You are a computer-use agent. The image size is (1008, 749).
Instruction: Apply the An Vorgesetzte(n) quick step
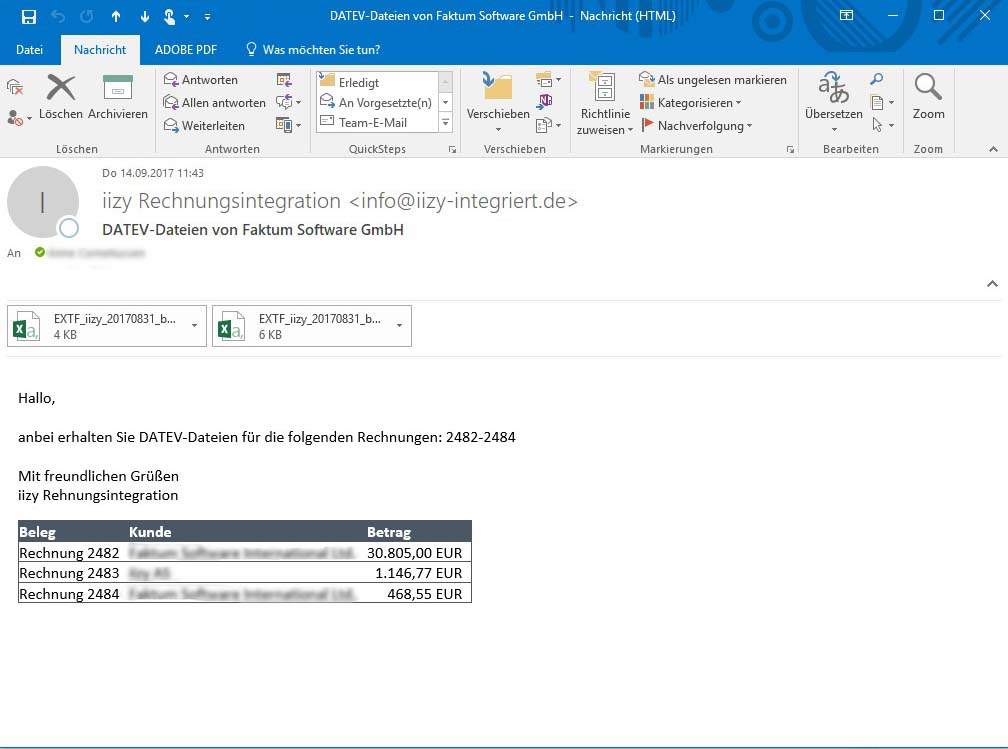[x=378, y=102]
